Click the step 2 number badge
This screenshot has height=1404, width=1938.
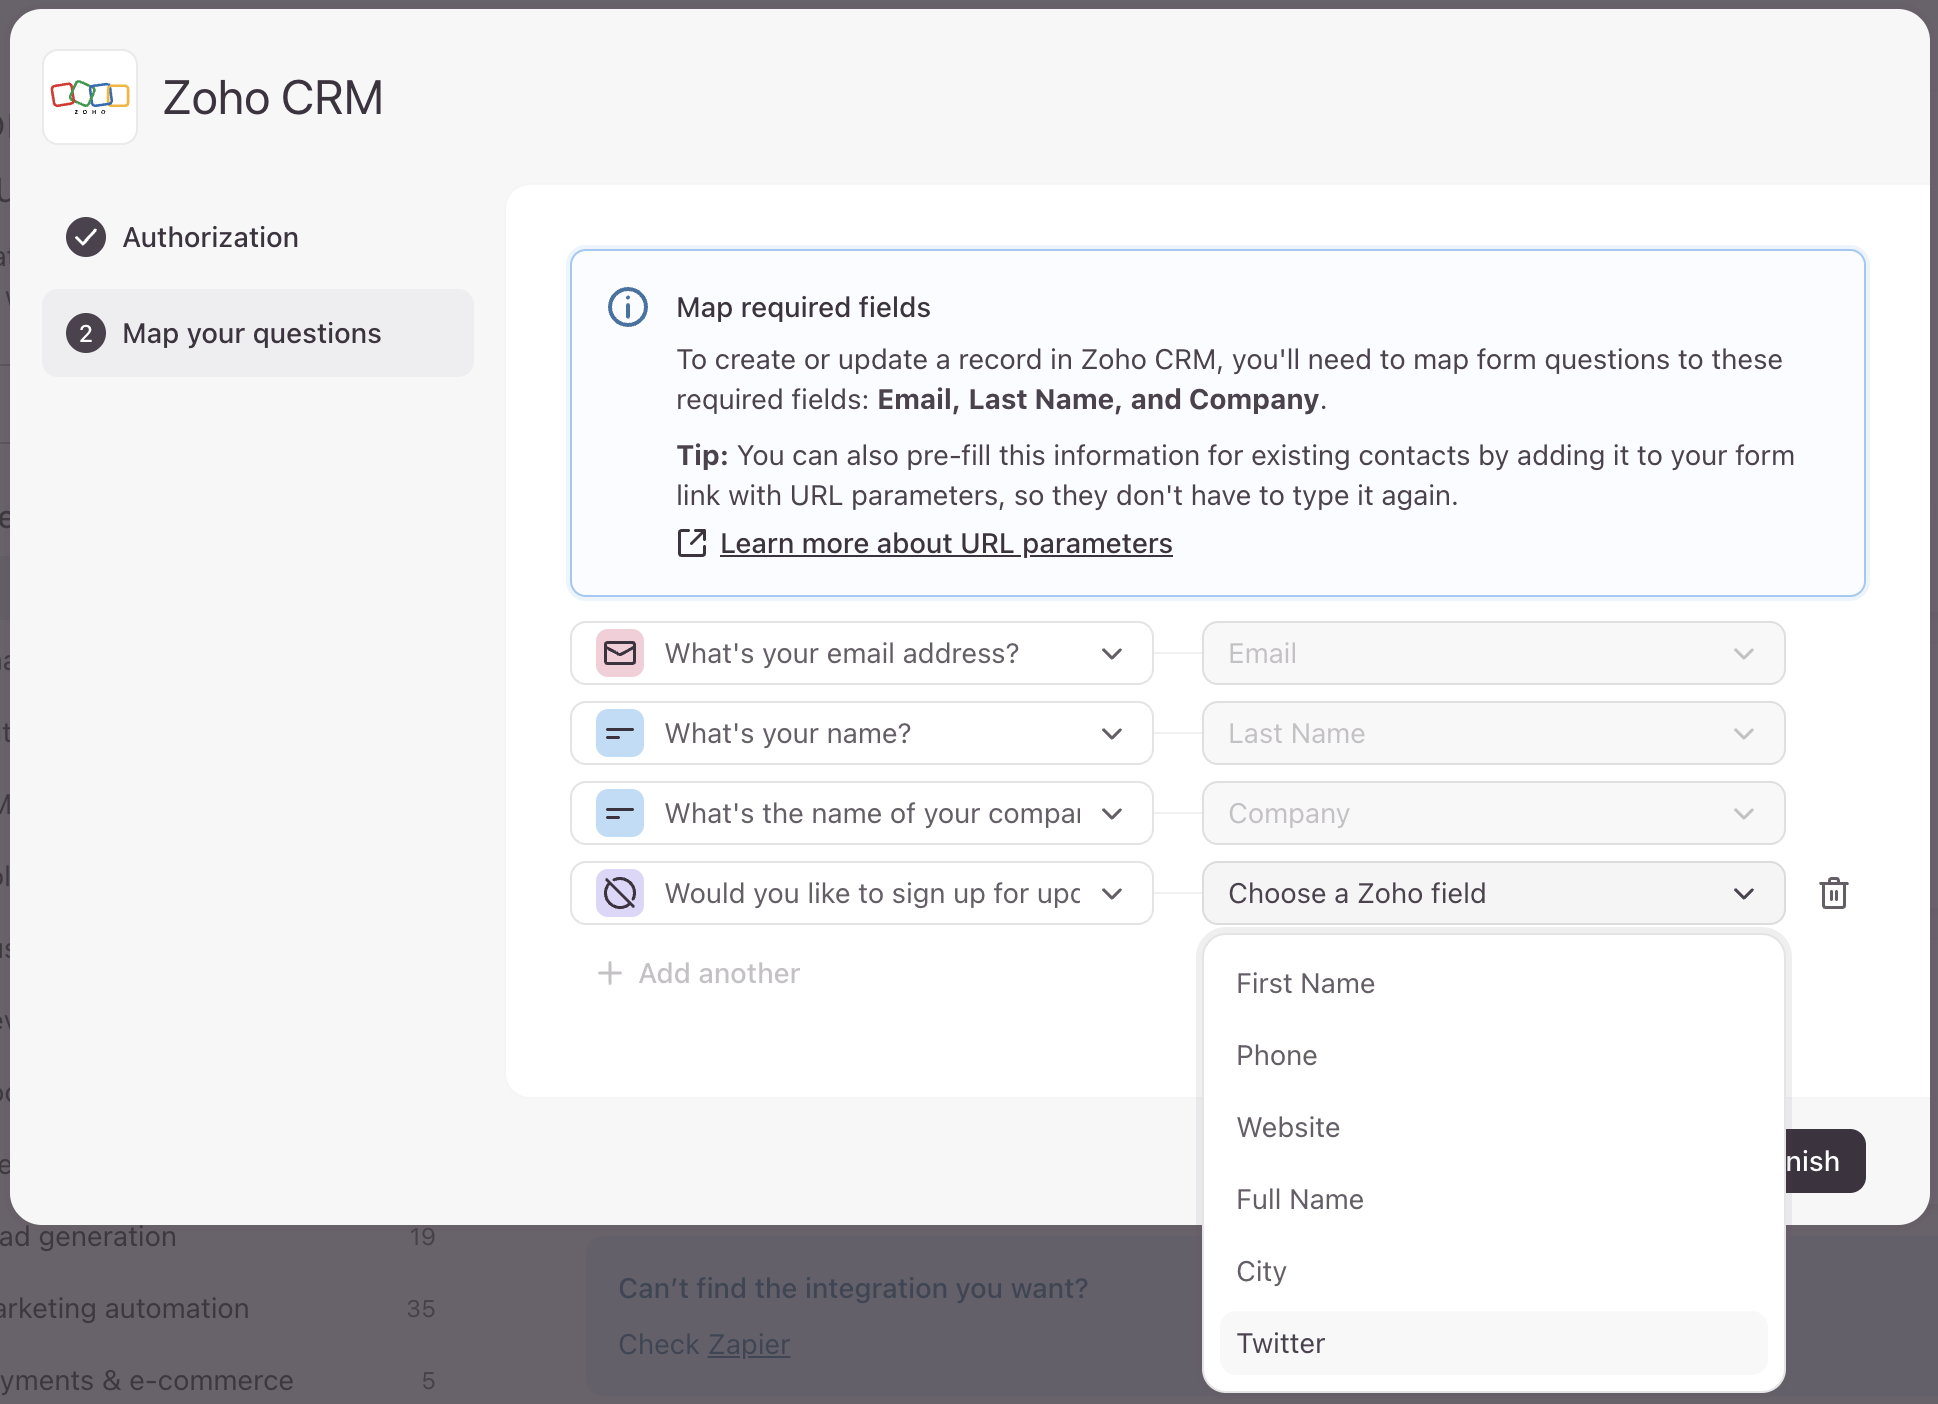86,333
